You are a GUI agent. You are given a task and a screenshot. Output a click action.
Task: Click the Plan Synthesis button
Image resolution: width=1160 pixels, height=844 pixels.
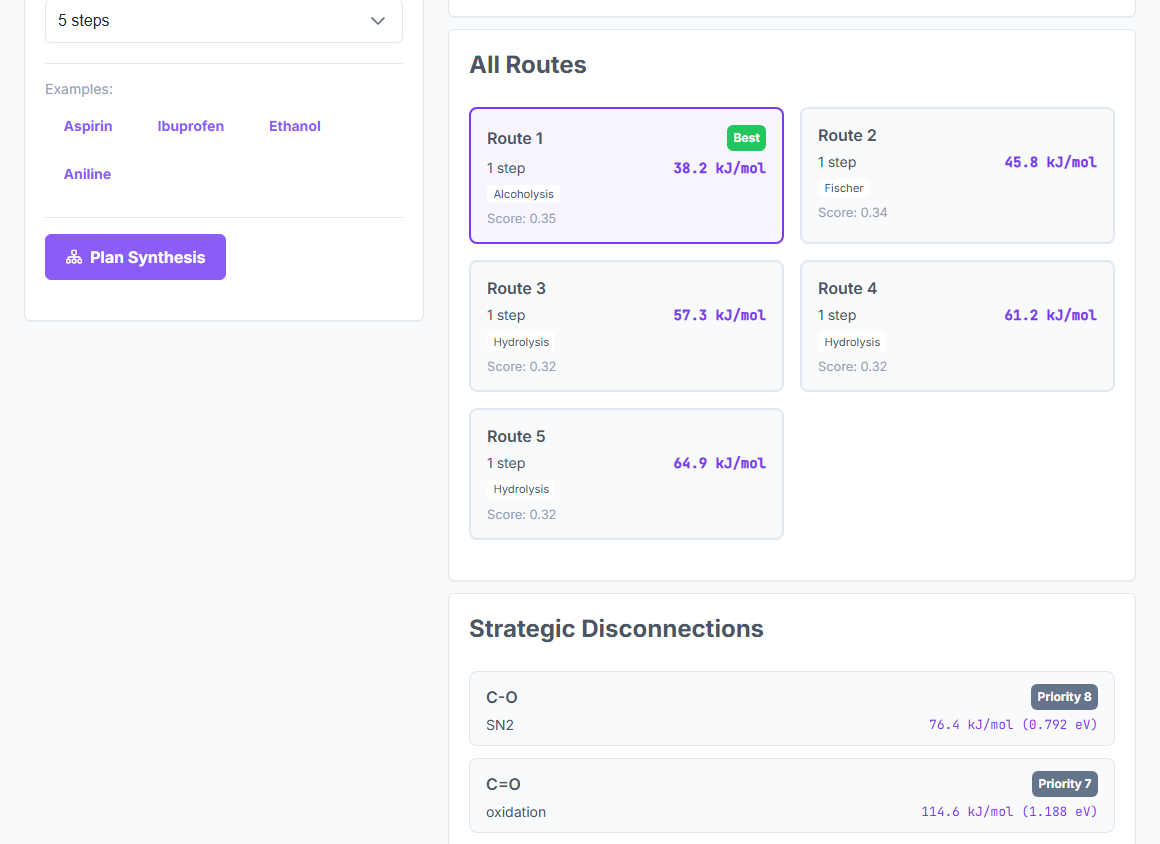point(135,257)
